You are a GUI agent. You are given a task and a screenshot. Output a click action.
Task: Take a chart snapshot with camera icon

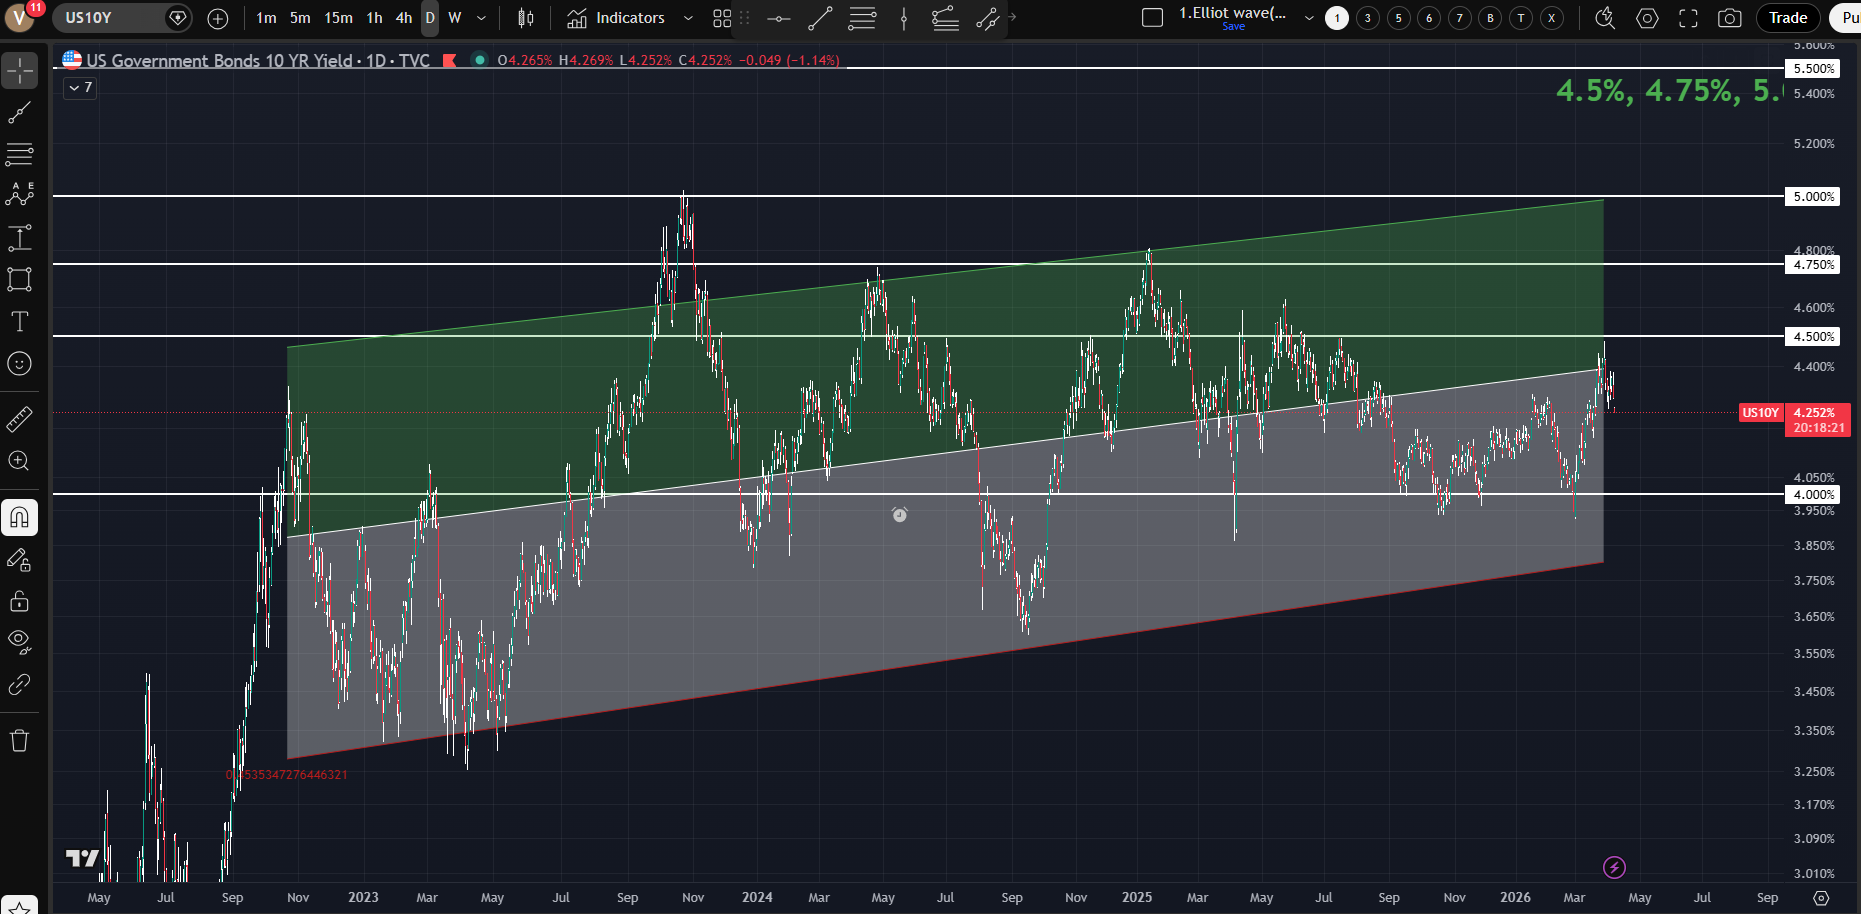(x=1729, y=18)
